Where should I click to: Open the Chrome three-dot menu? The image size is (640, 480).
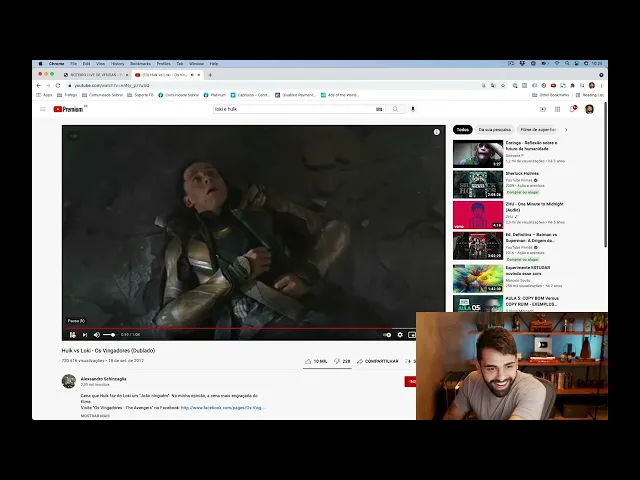[x=602, y=86]
